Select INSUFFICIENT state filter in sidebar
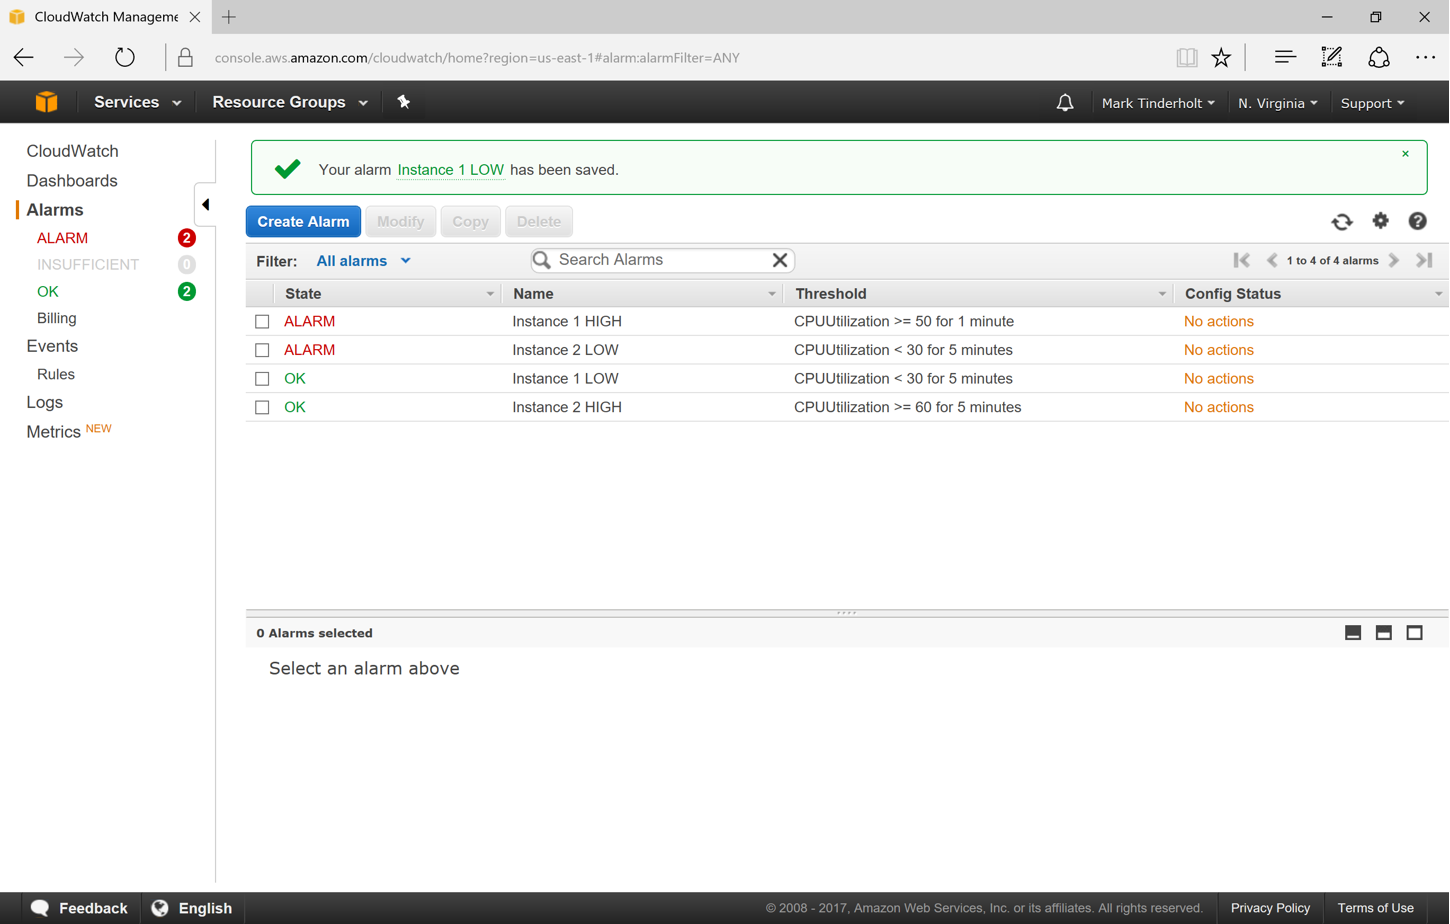1450x924 pixels. pos(88,265)
